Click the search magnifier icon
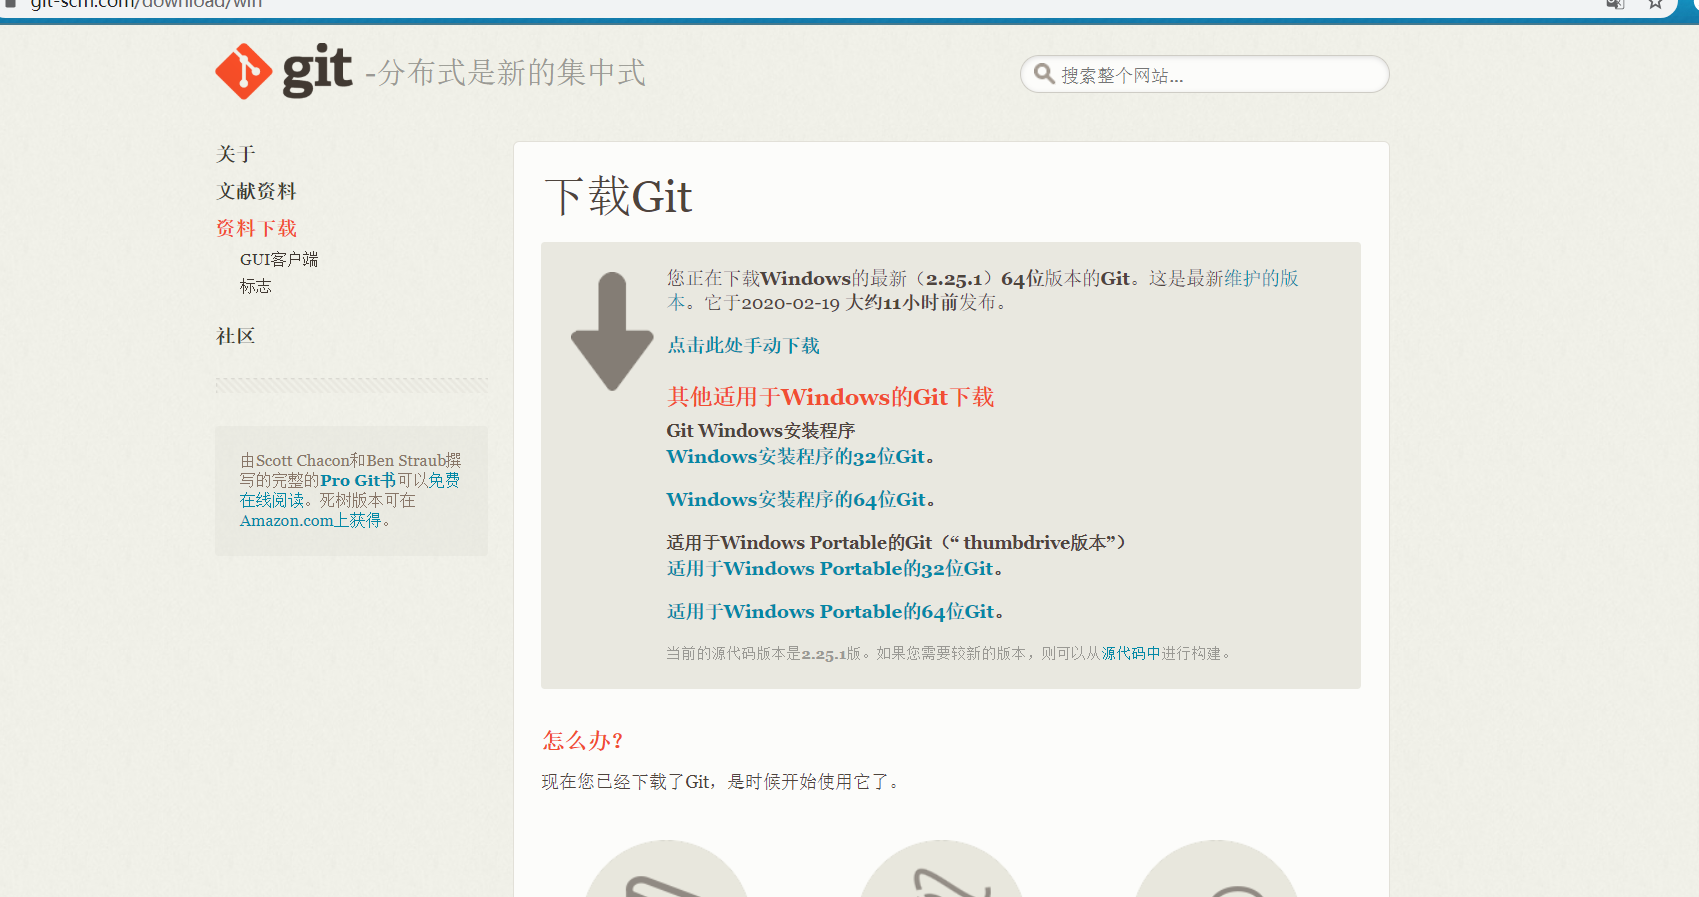This screenshot has height=897, width=1699. click(1044, 74)
